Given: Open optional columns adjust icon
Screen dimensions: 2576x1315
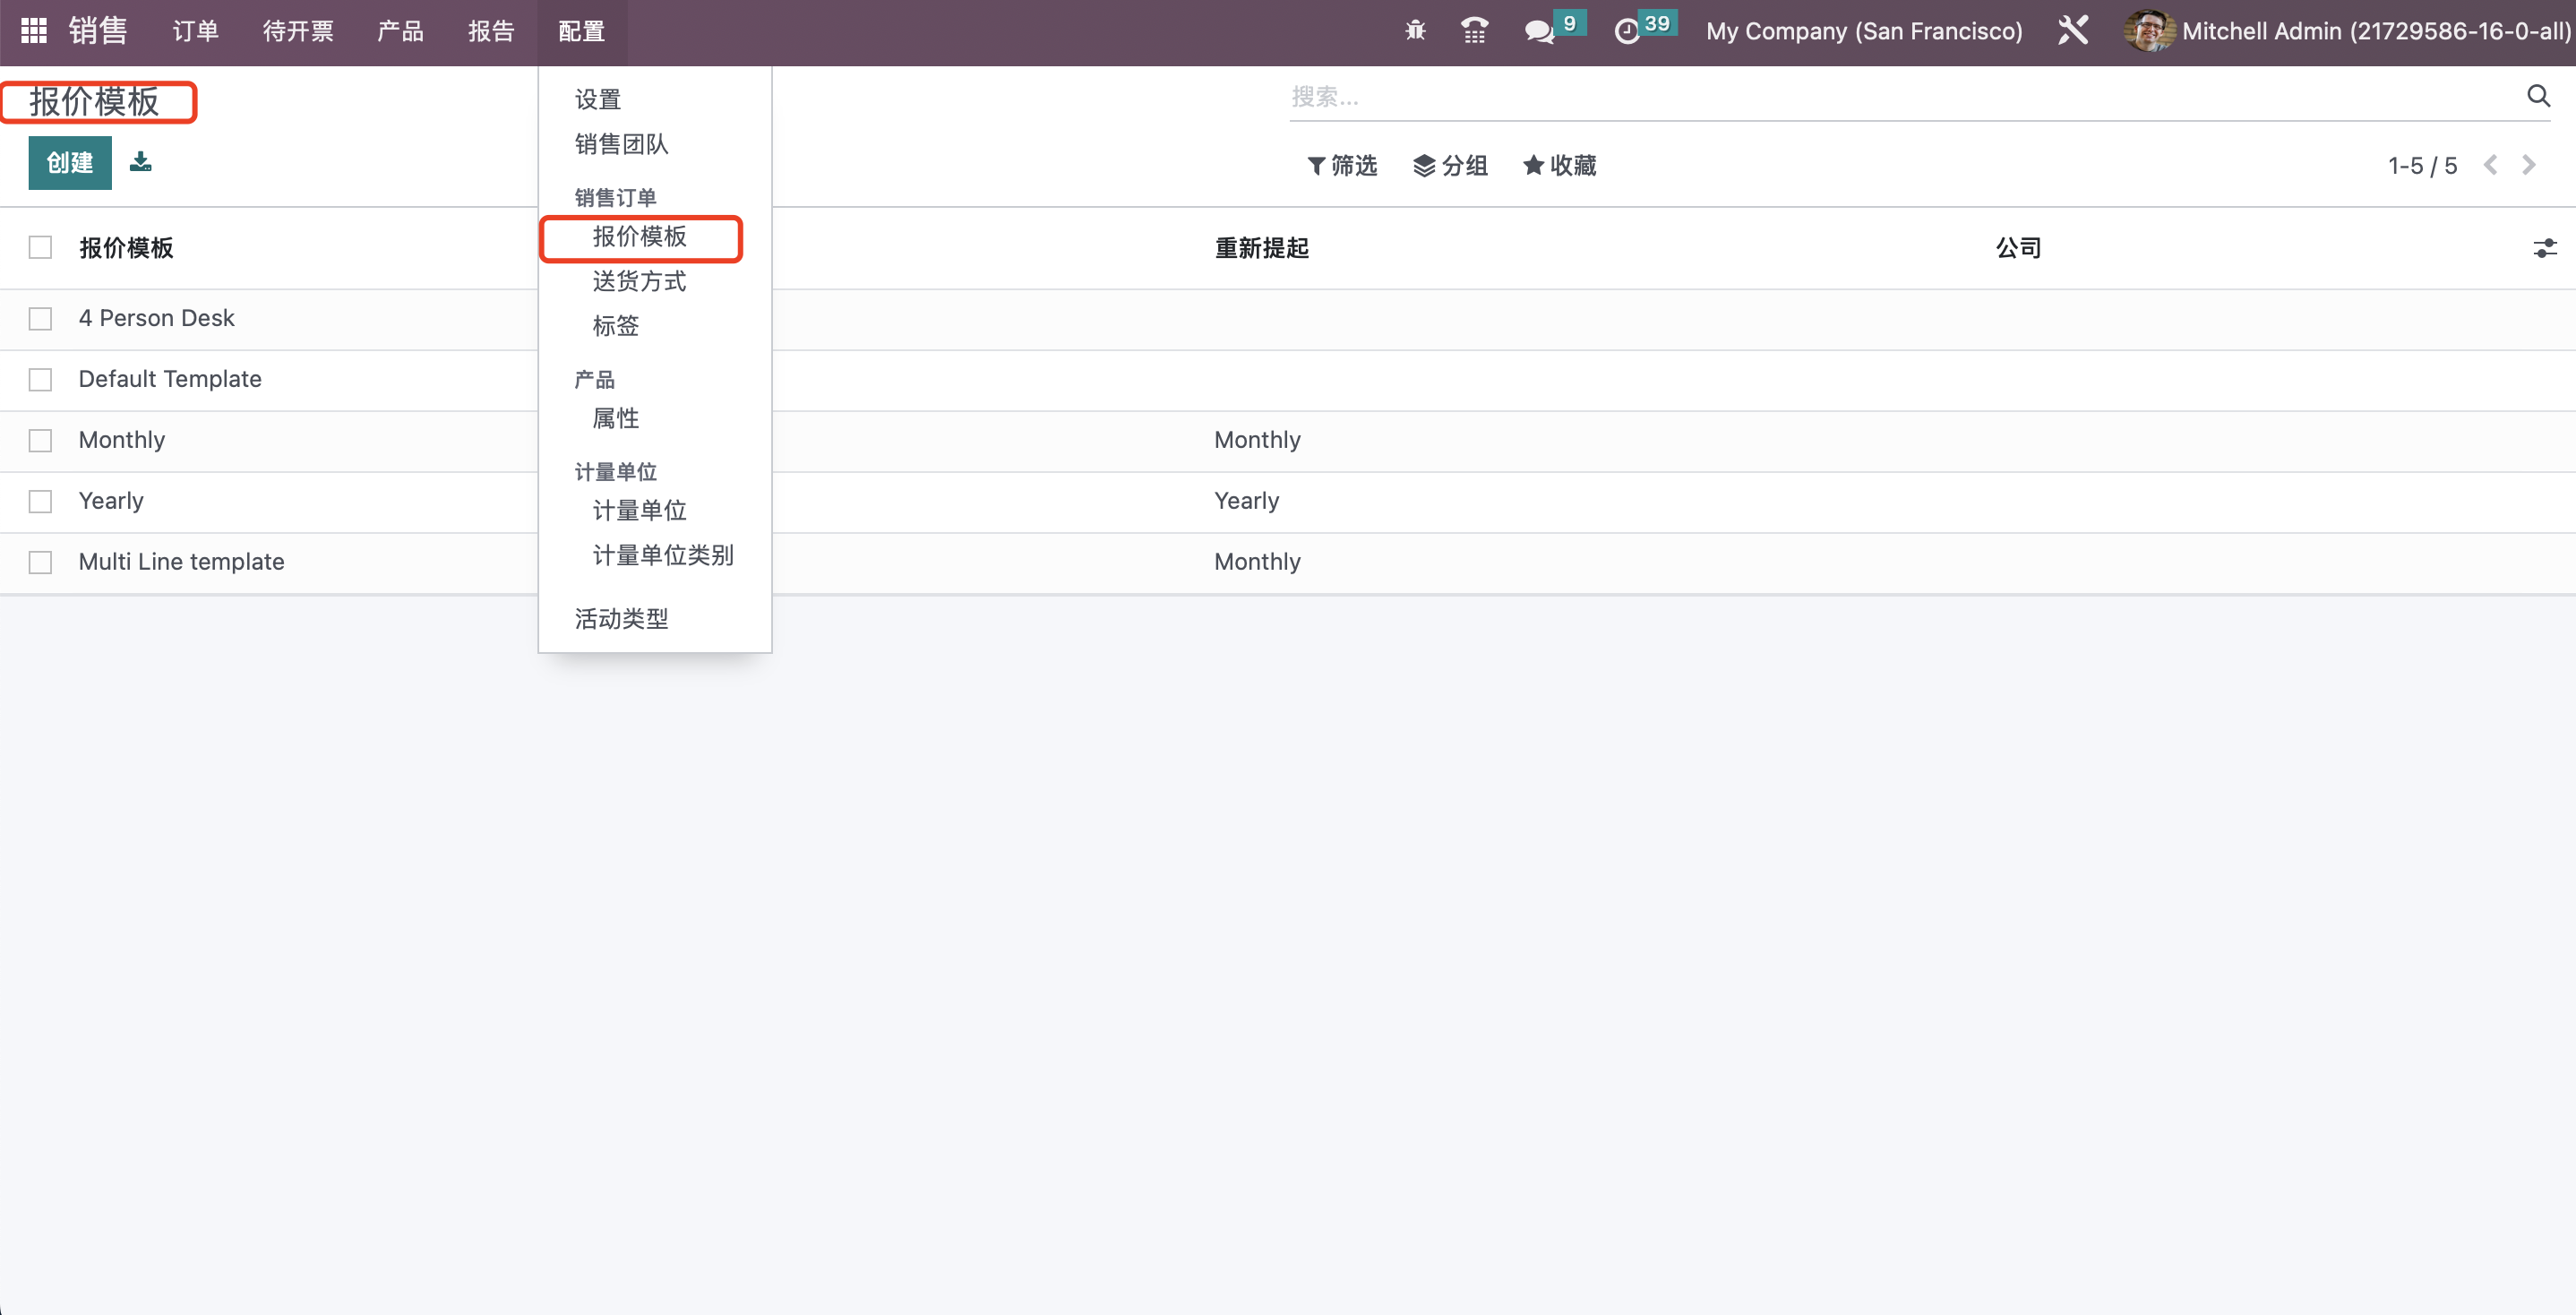Looking at the screenshot, I should pos(2544,248).
